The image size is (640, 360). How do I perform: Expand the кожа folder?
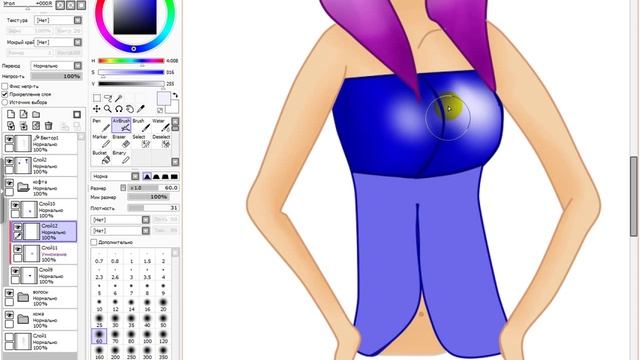pyautogui.click(x=23, y=319)
